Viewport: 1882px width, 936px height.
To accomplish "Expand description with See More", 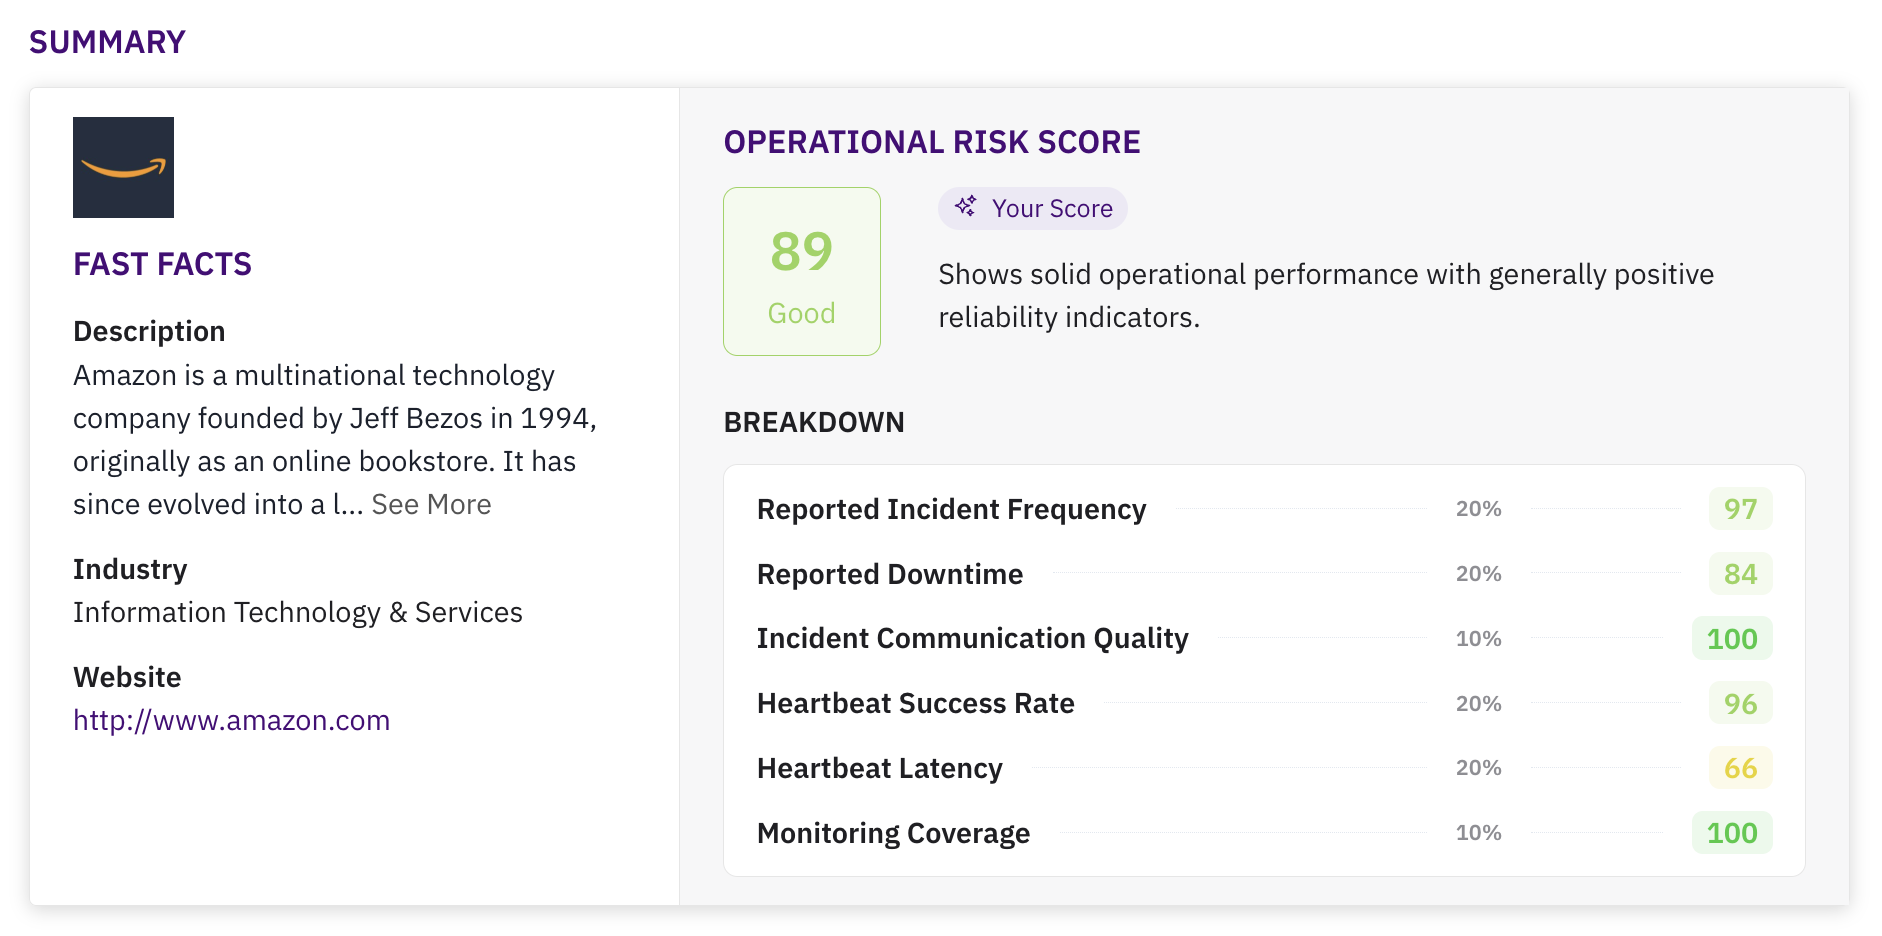I will click(x=431, y=504).
